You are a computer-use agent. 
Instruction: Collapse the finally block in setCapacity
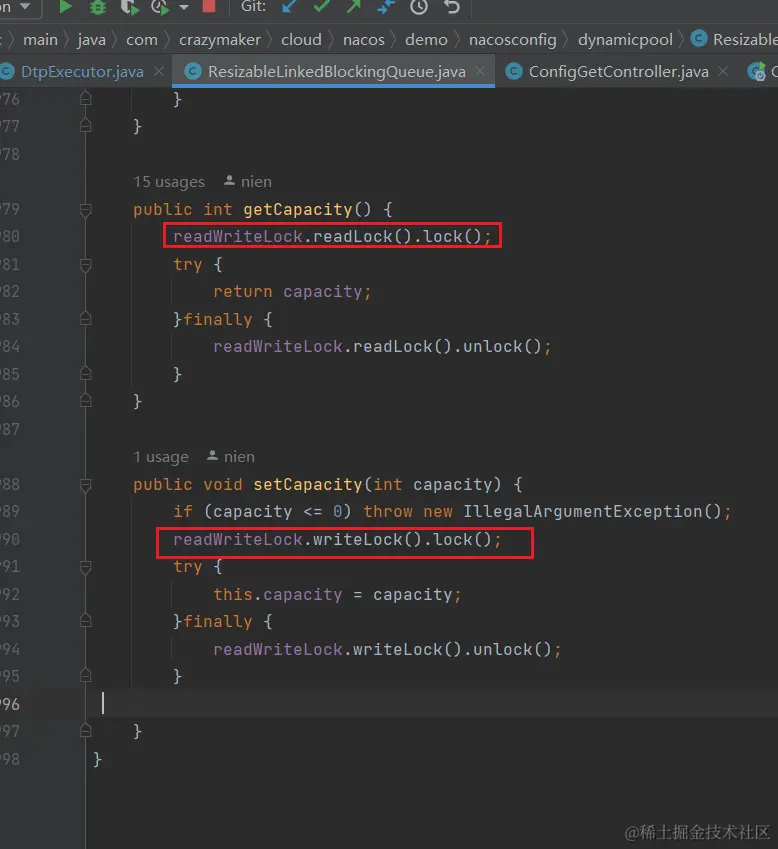[85, 621]
